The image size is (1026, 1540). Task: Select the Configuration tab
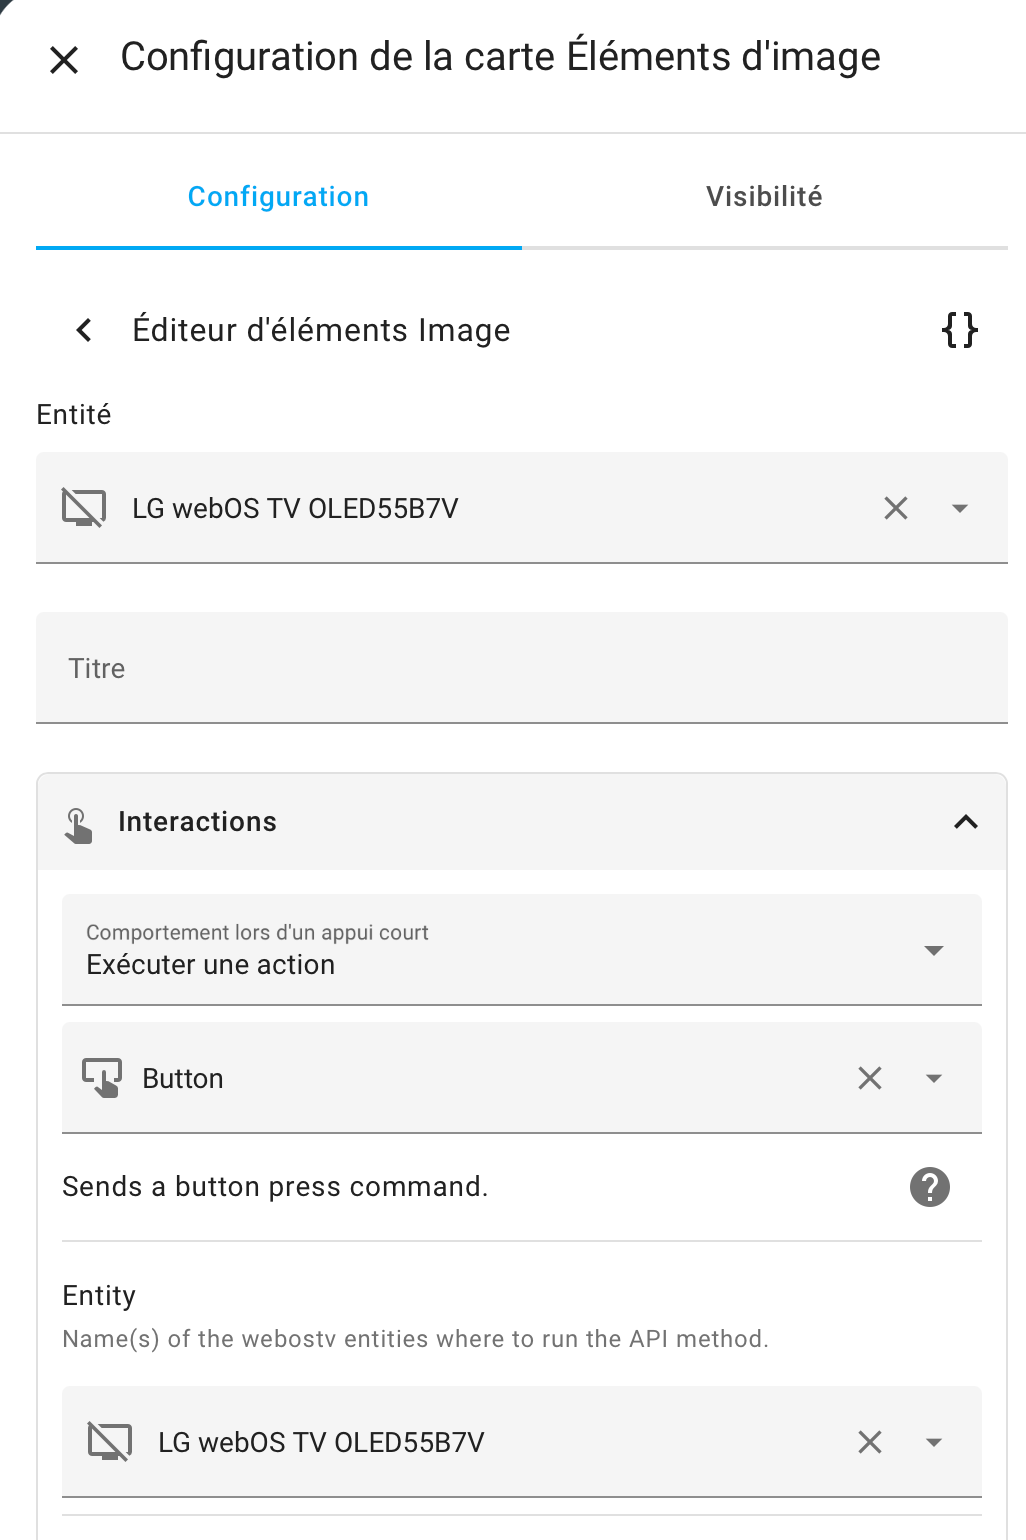(x=279, y=197)
